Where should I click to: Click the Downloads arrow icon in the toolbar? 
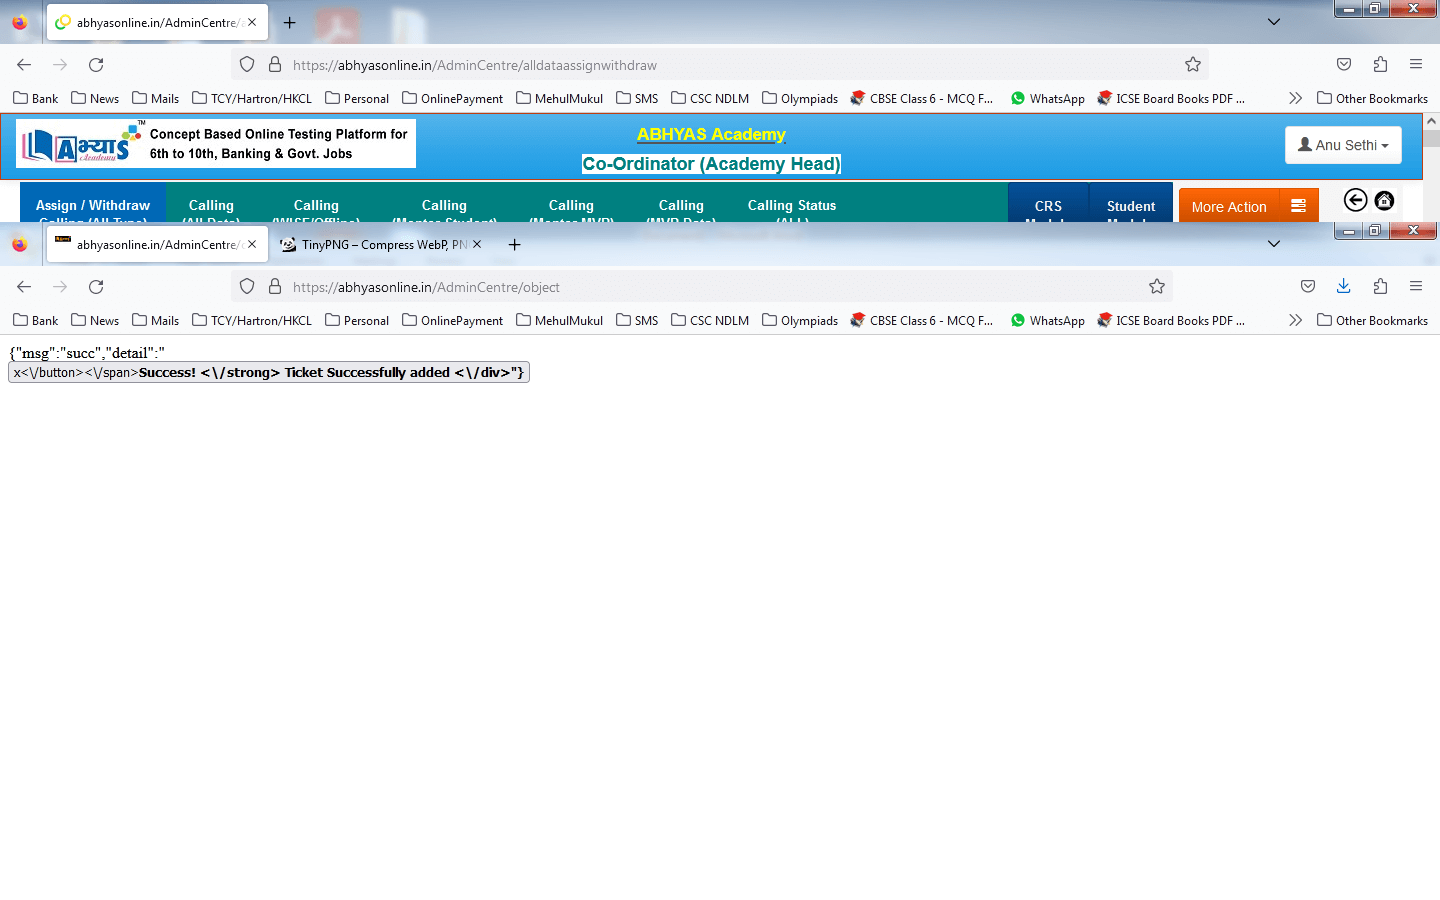click(x=1343, y=287)
